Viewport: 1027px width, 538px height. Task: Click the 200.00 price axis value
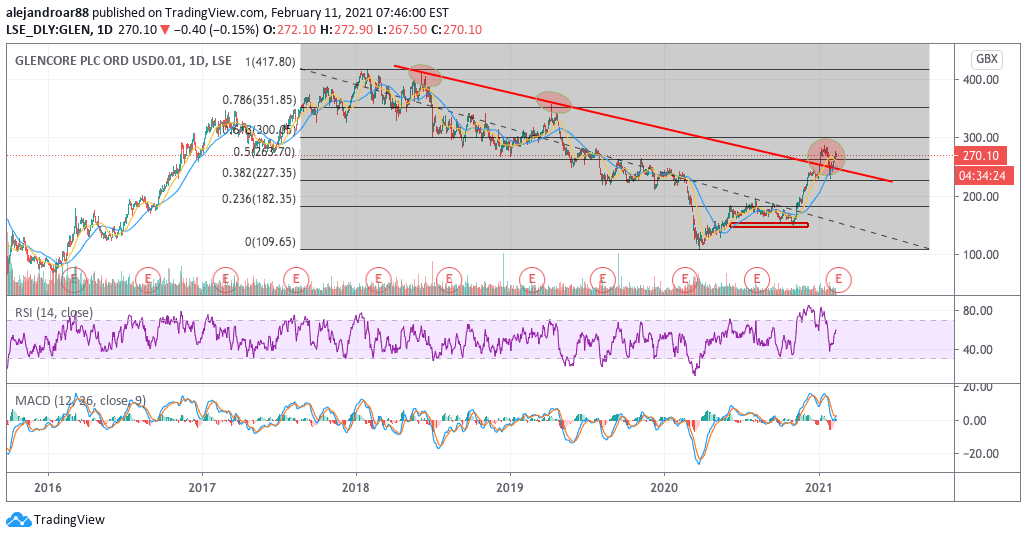tap(981, 197)
